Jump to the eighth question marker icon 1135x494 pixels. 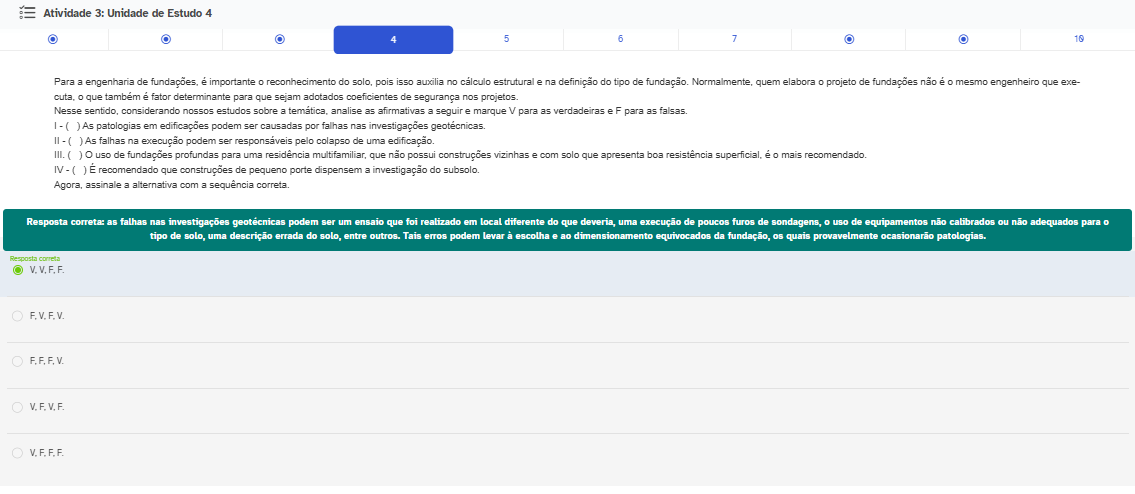click(849, 39)
